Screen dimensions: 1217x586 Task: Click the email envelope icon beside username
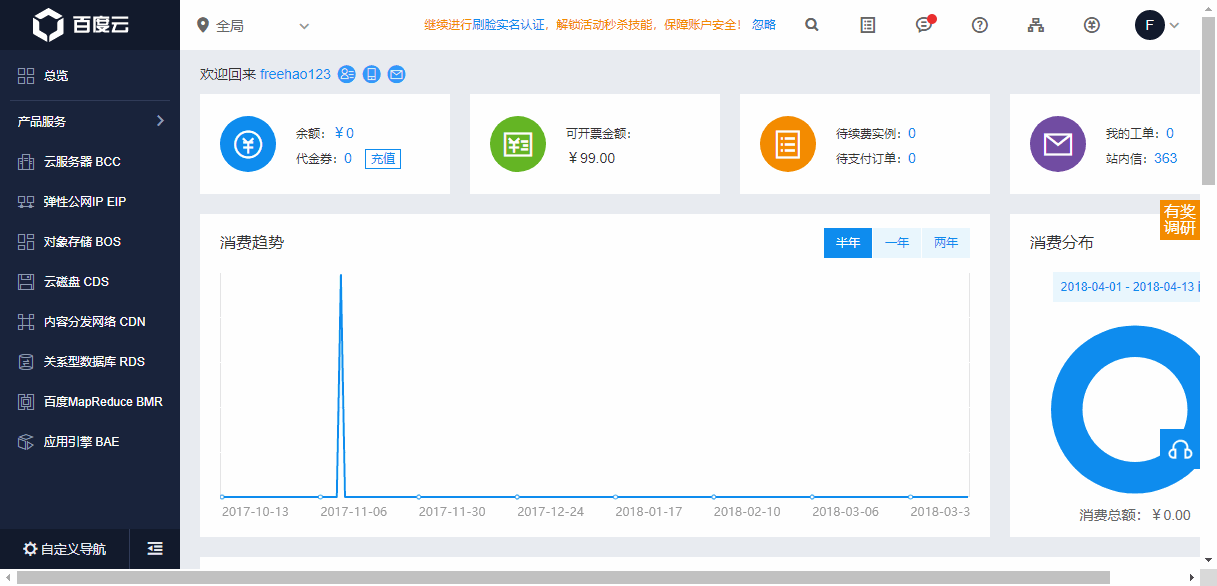[397, 74]
